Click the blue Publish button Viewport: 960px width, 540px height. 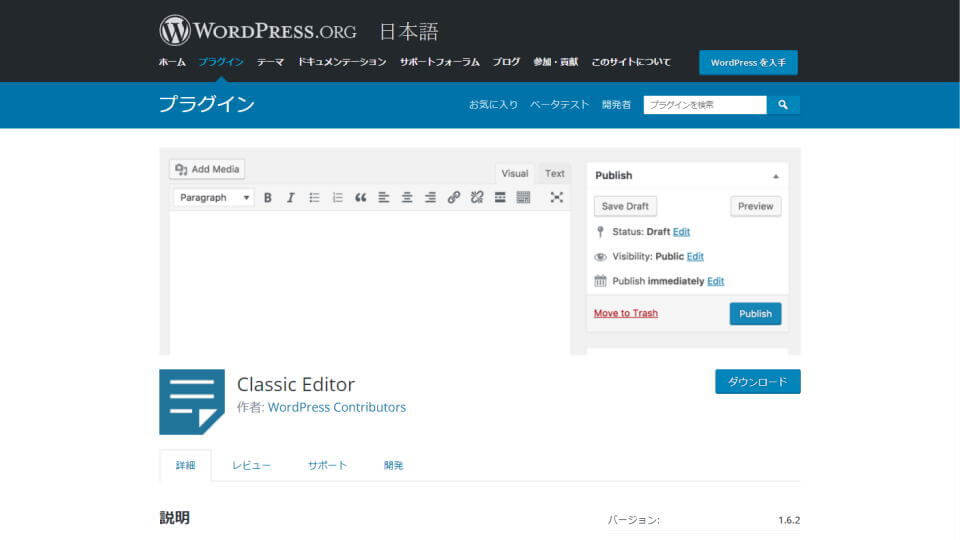756,313
